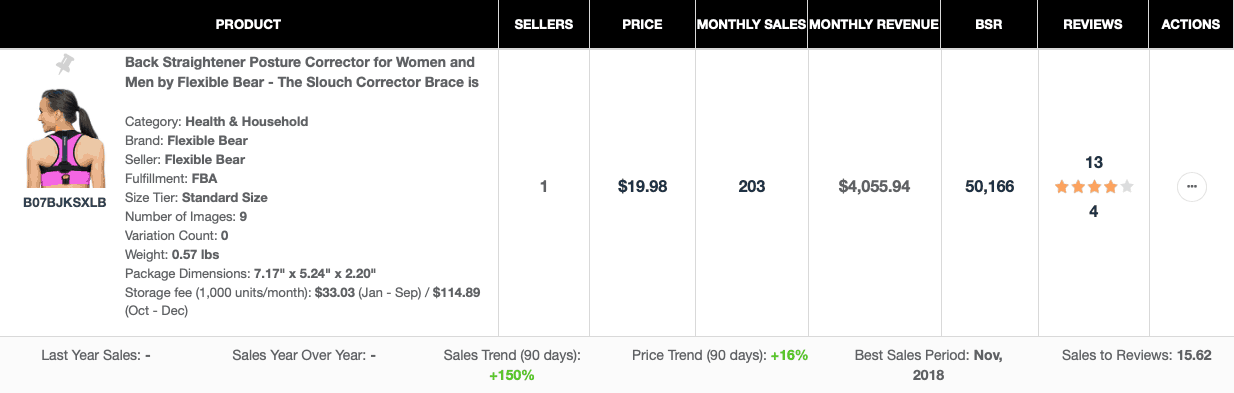Sort by the BSR column header

[x=989, y=24]
